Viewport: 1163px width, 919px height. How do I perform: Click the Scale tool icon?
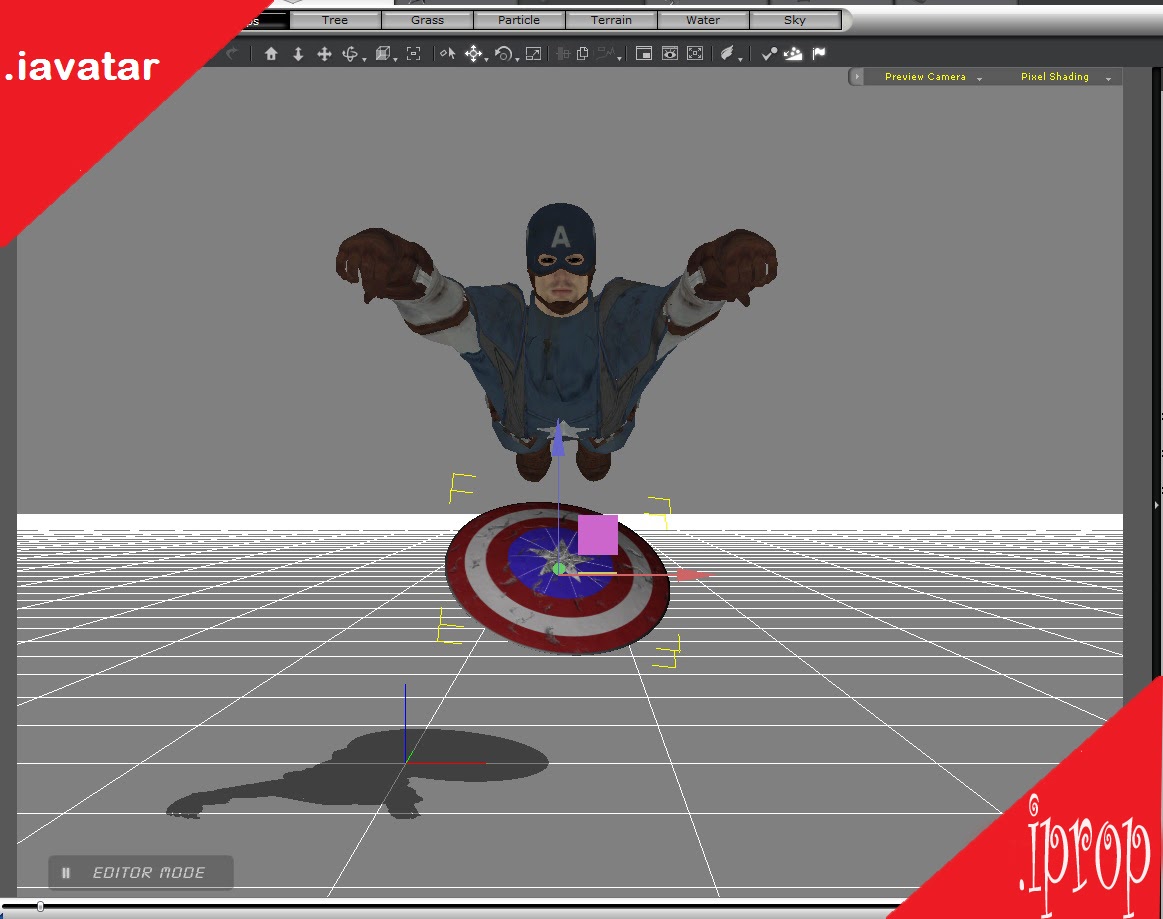533,53
